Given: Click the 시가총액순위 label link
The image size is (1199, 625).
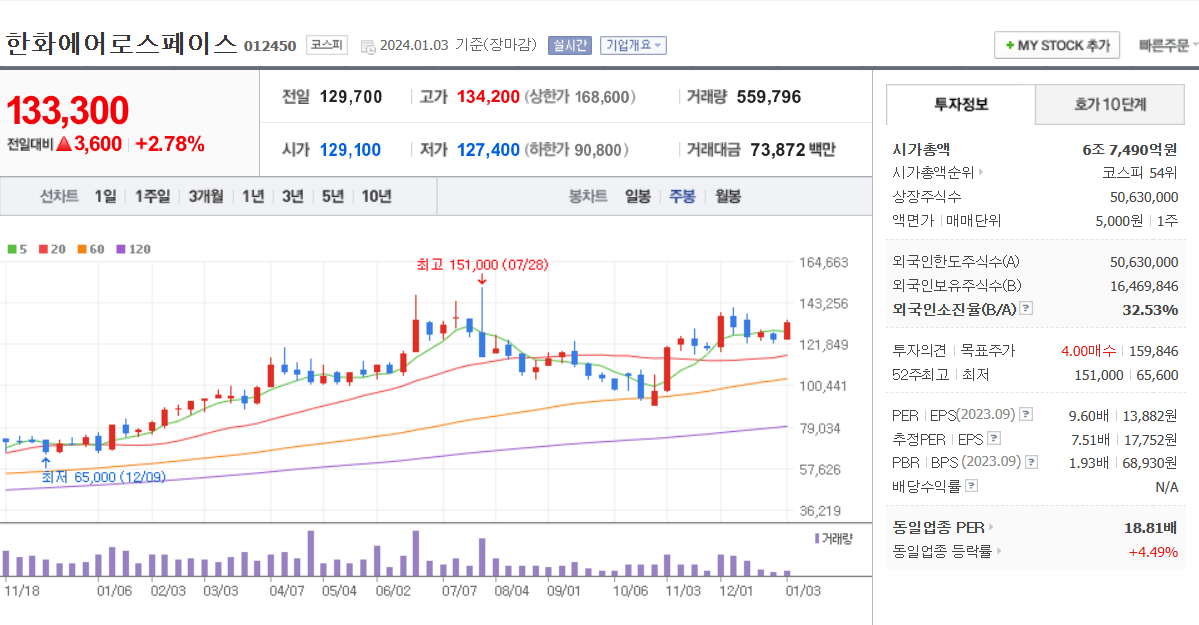Looking at the screenshot, I should [933, 173].
